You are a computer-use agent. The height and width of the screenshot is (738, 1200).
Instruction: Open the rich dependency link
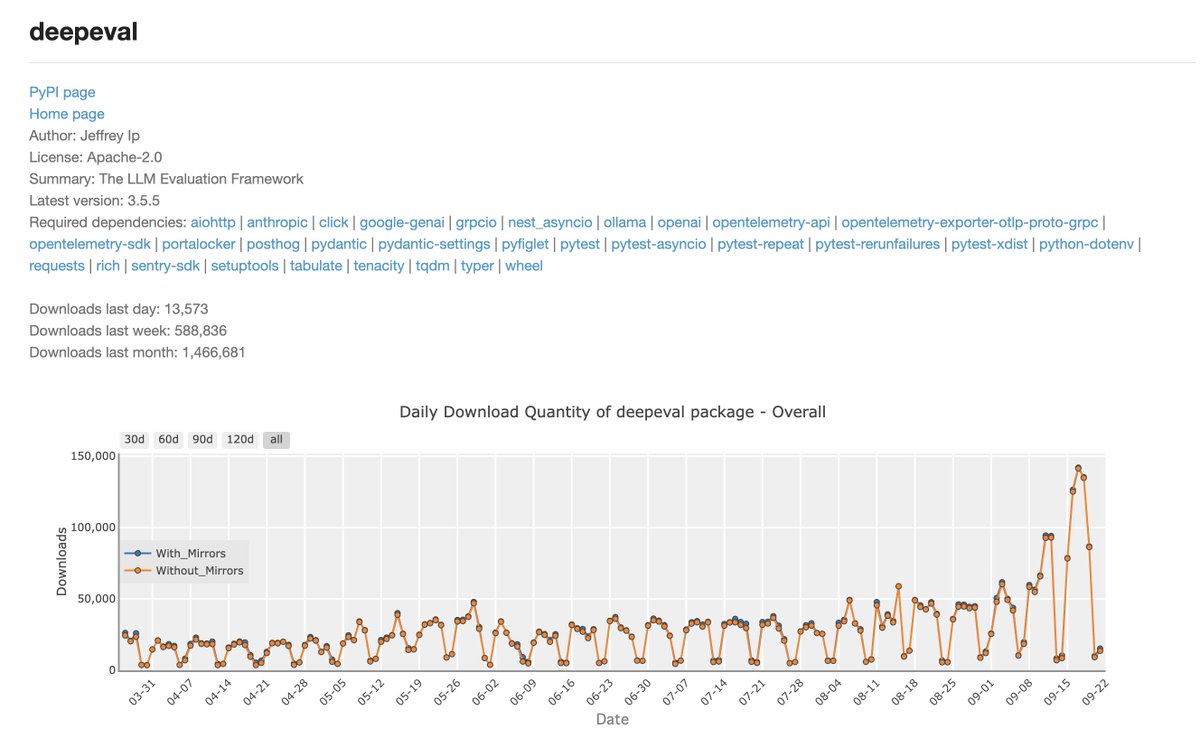coord(108,266)
